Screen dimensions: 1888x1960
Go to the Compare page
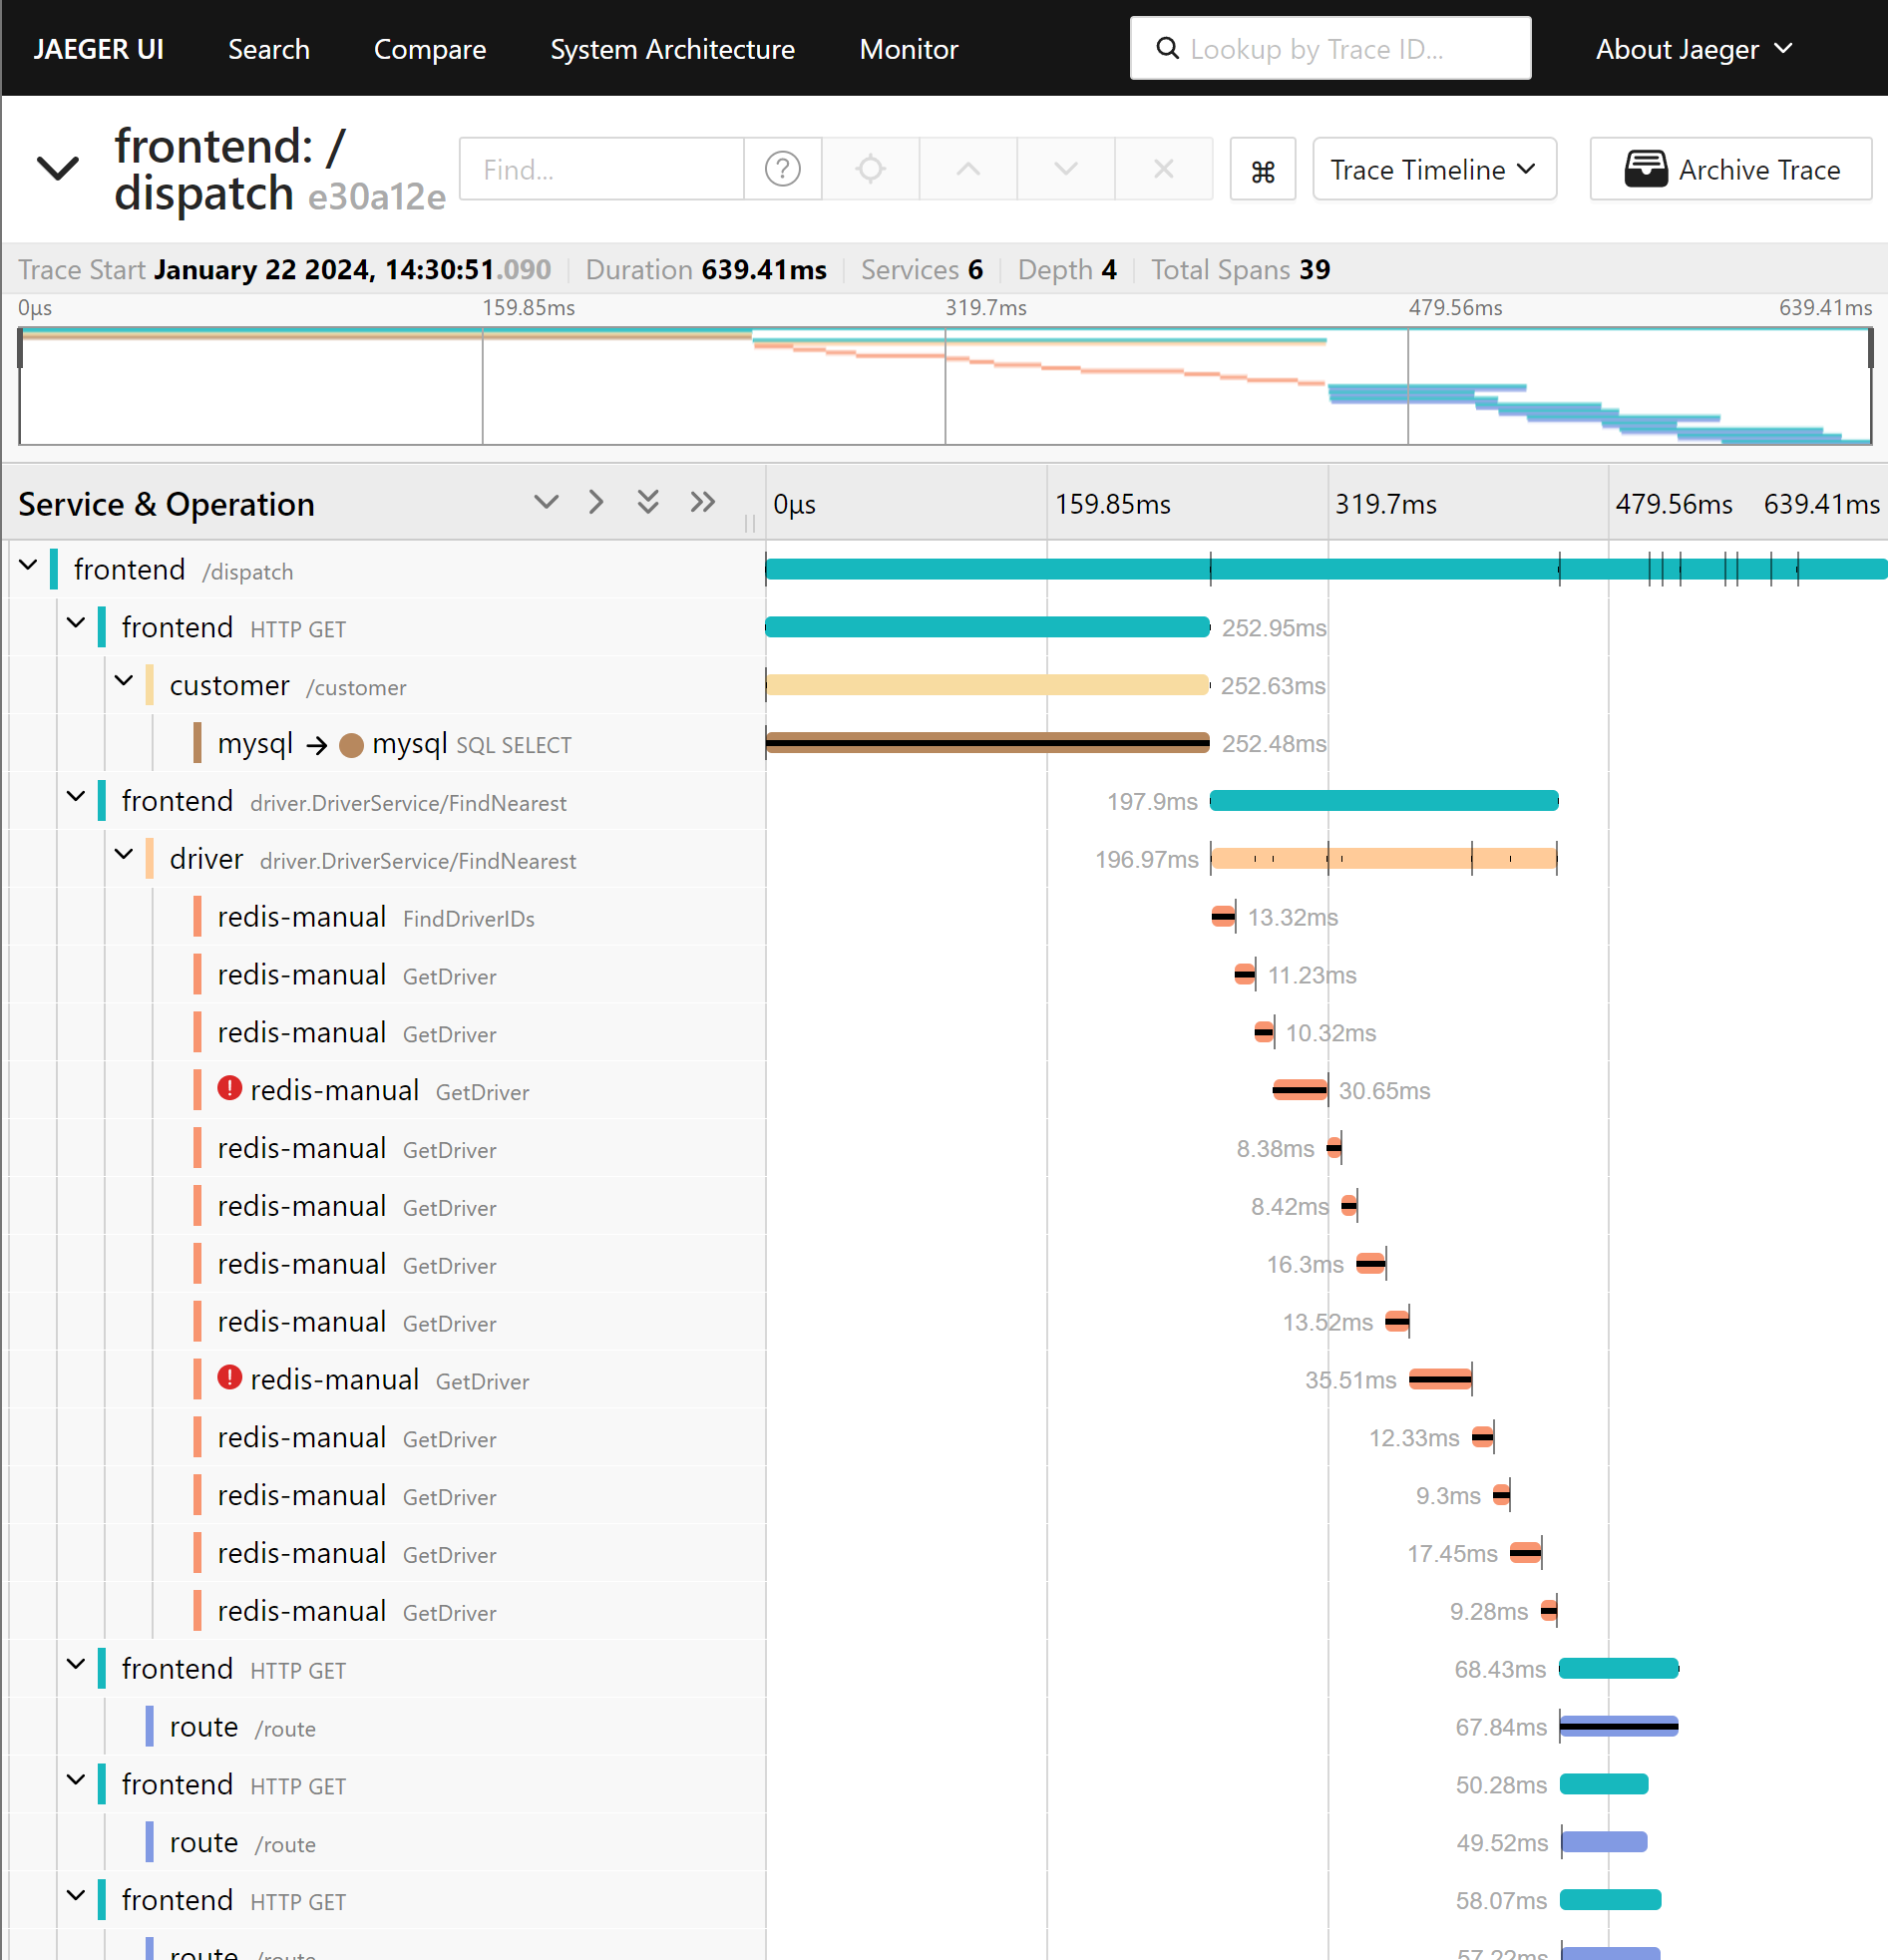(430, 49)
